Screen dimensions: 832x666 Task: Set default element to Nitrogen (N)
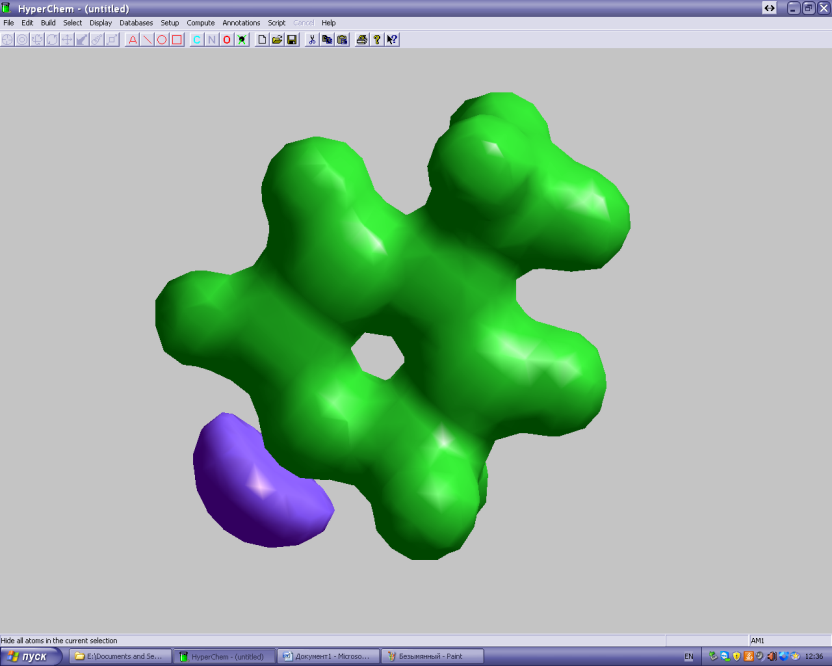[x=212, y=40]
